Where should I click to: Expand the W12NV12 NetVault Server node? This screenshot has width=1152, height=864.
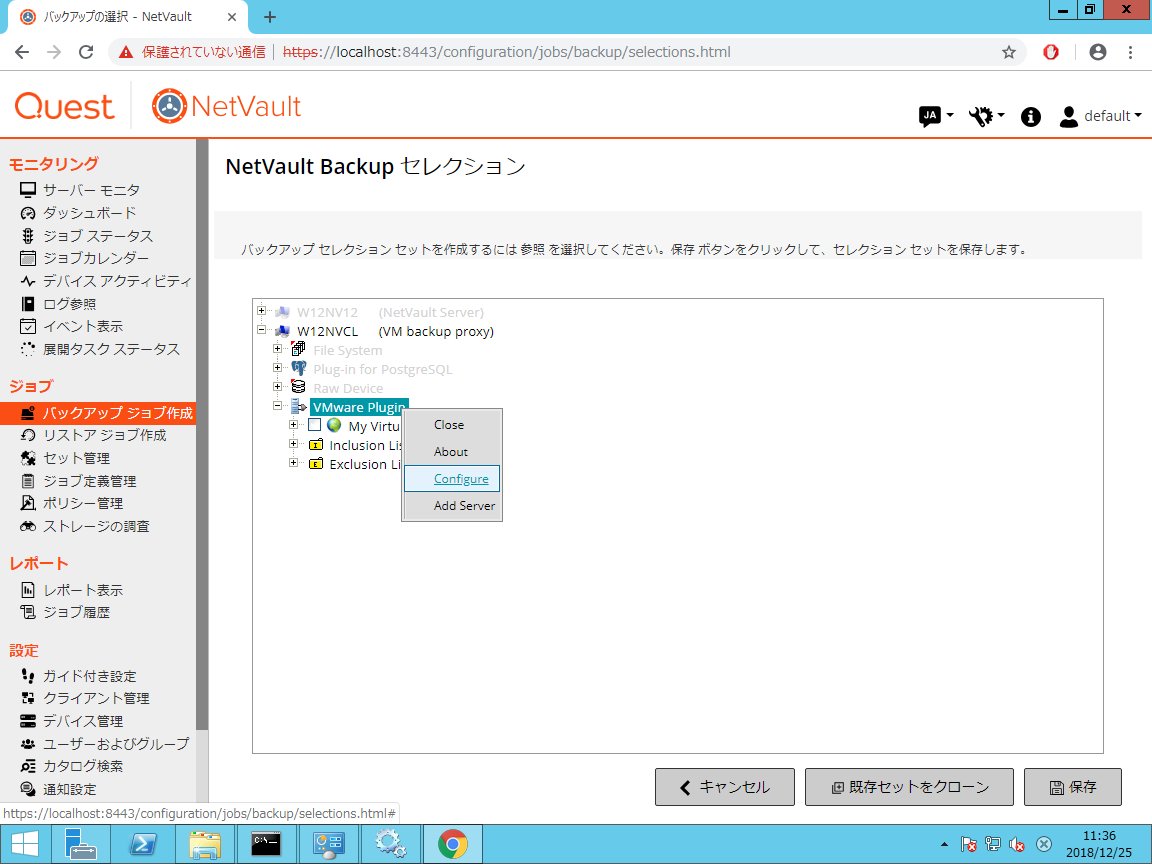(261, 311)
